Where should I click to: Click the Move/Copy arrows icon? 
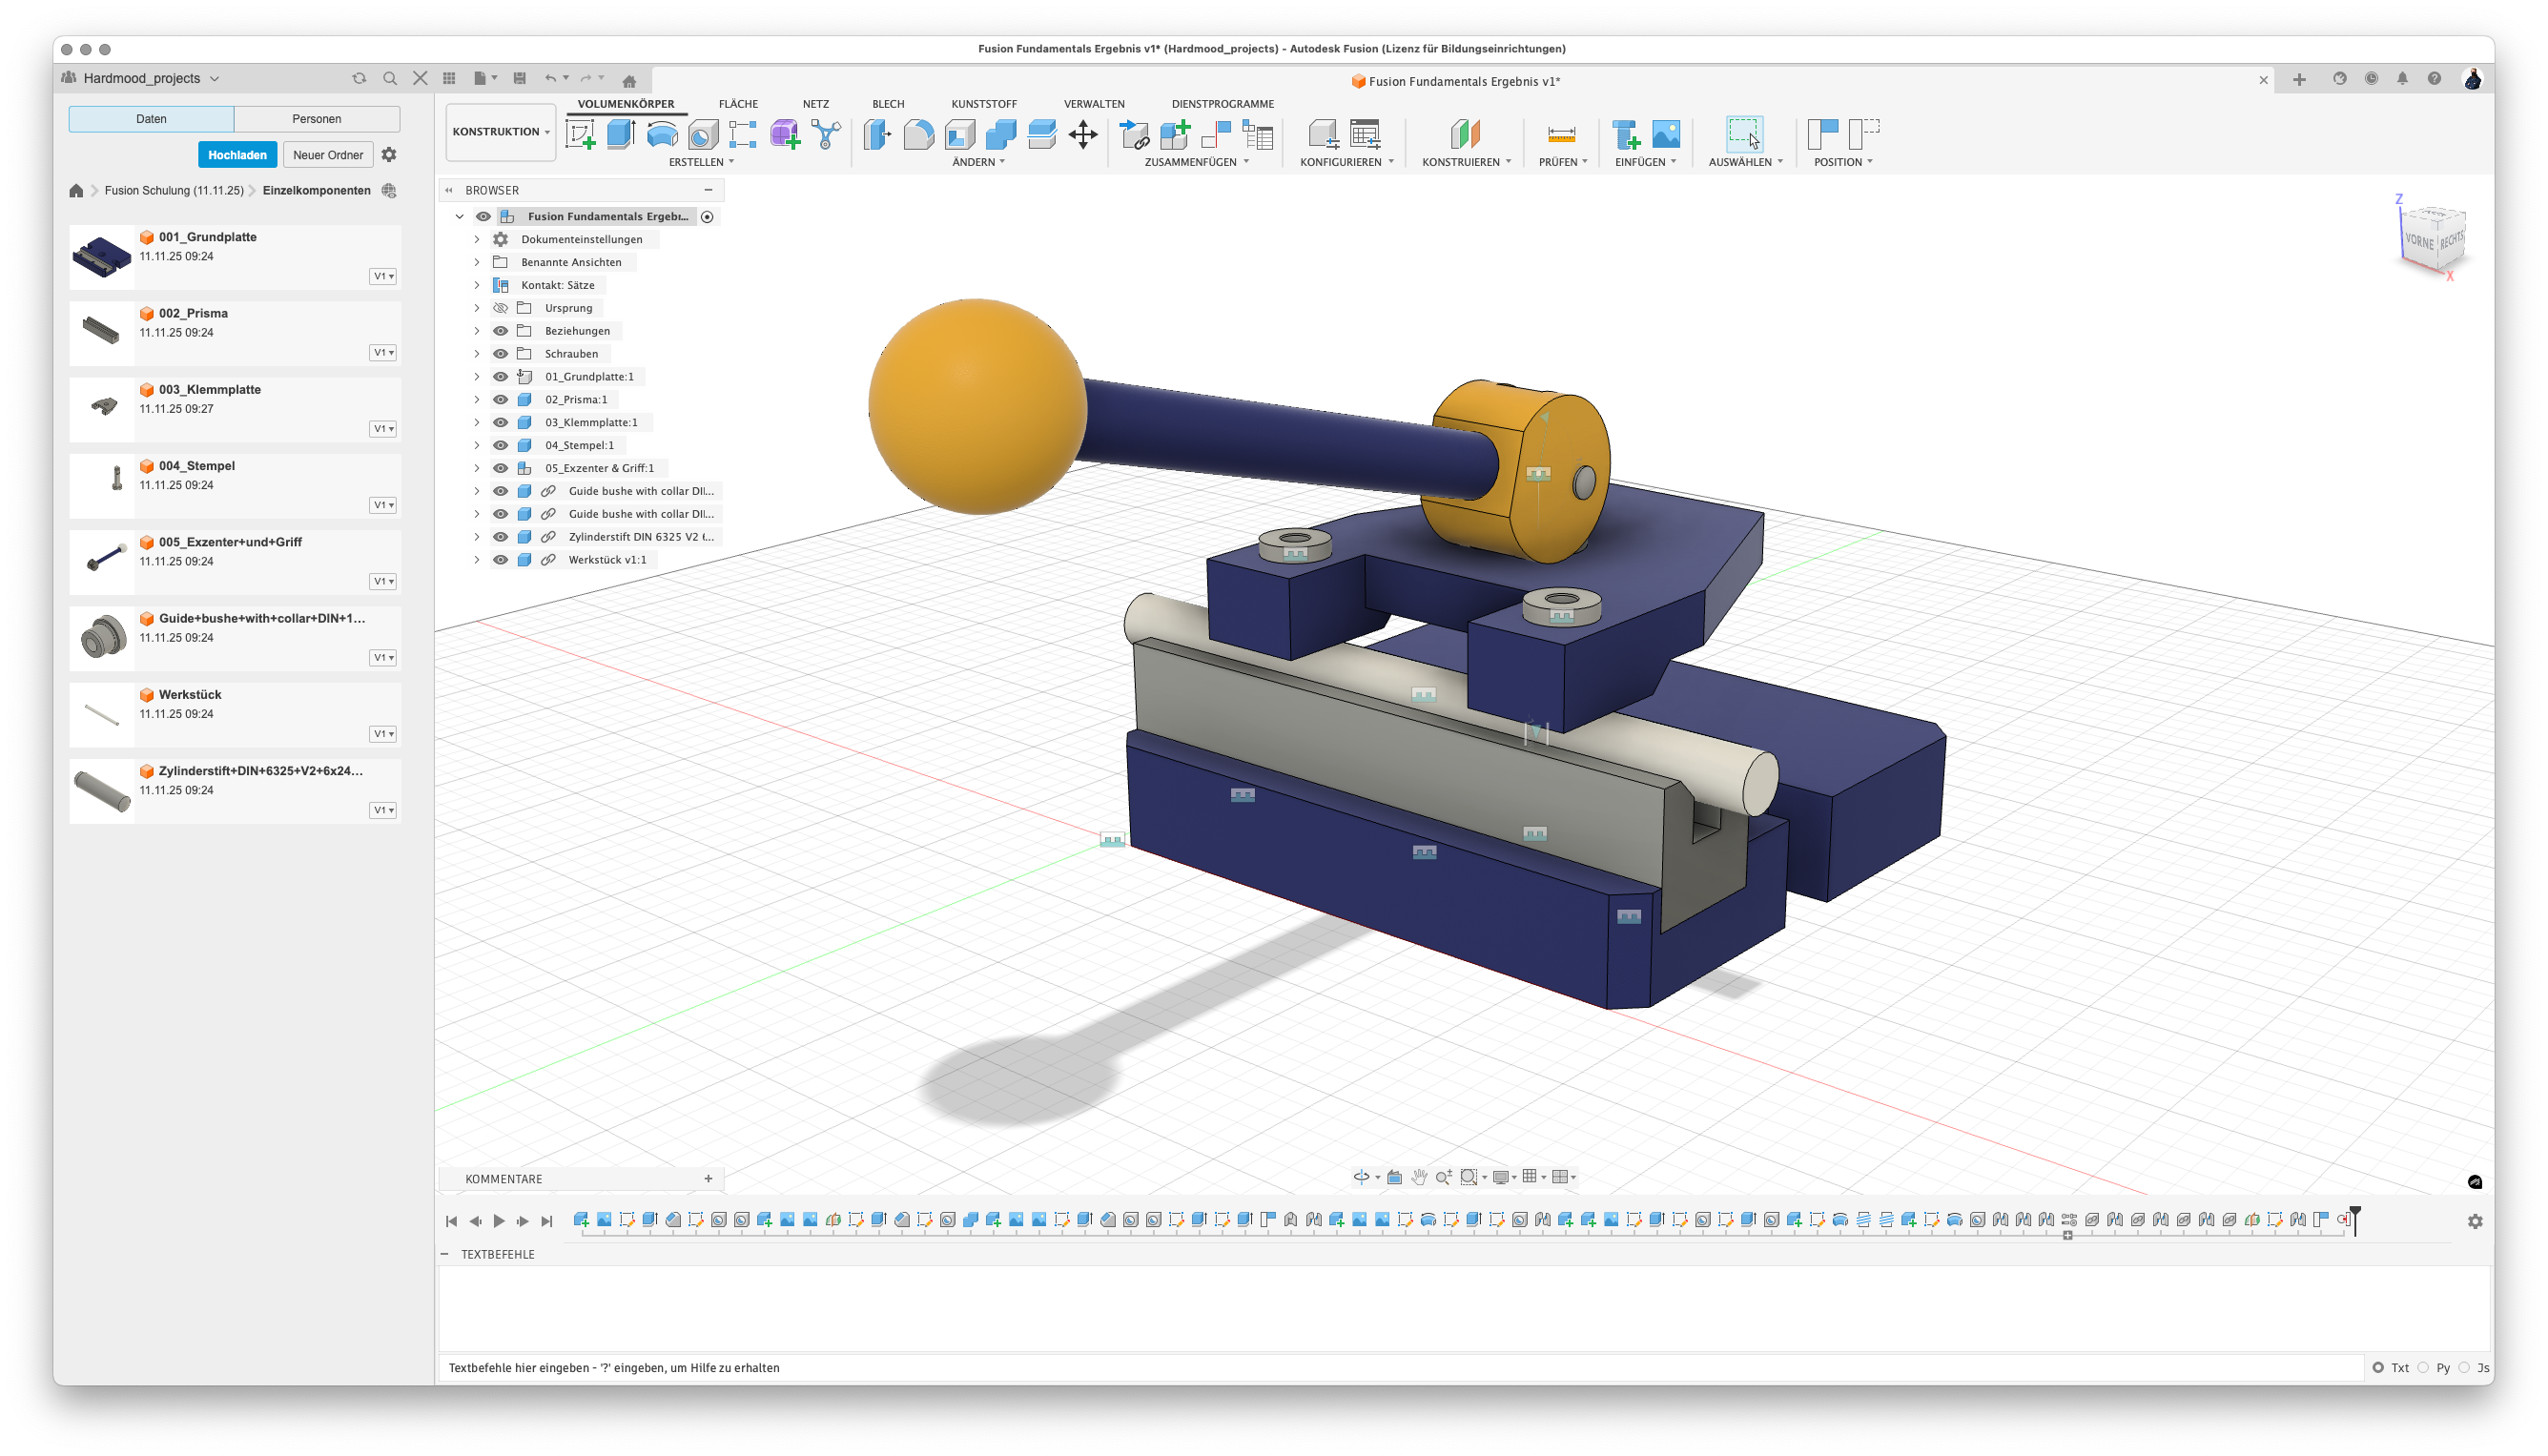click(1083, 134)
